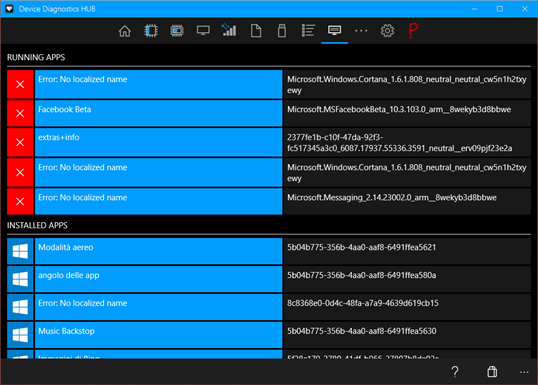This screenshot has width=538, height=385.
Task: Open the list view icon in toolbar
Action: tap(308, 31)
